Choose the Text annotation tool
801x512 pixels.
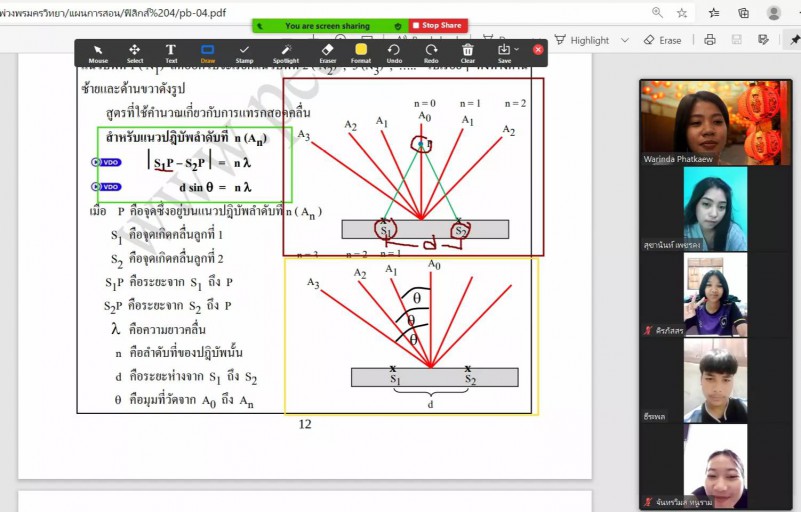pos(171,53)
